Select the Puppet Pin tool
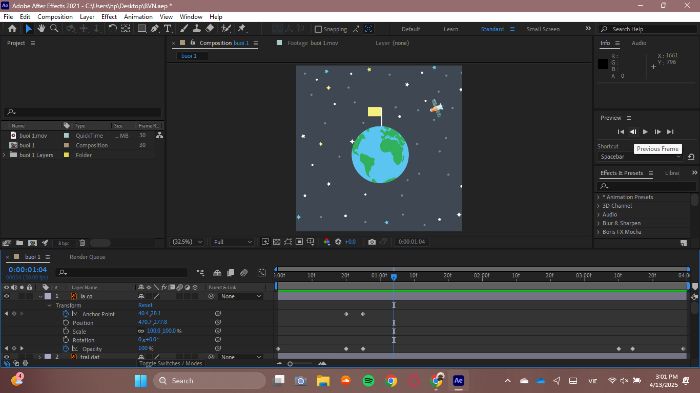This screenshot has width=700, height=393. pos(242,29)
